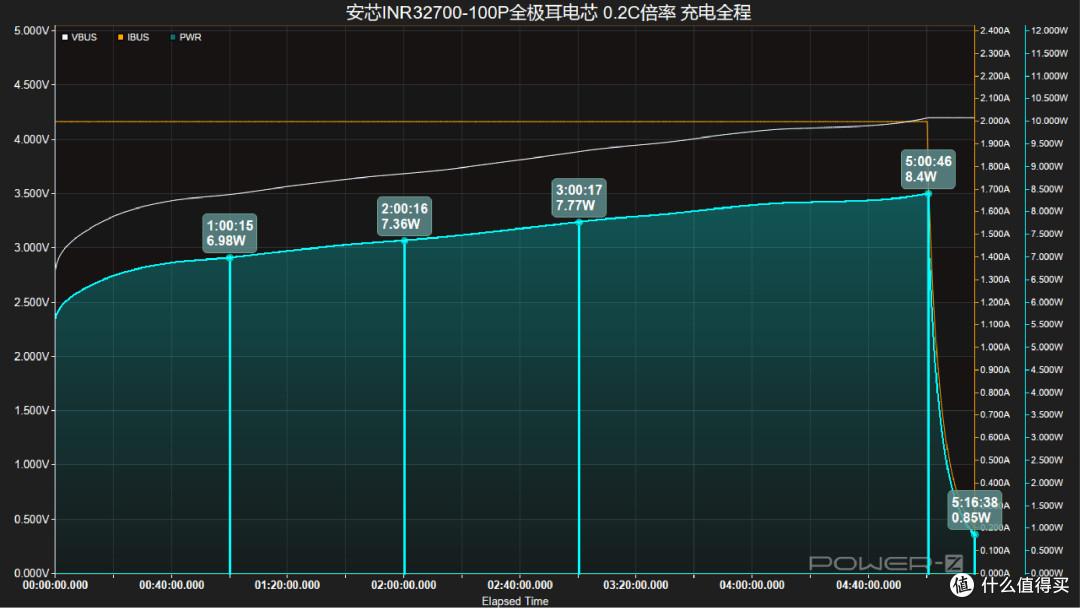Click the 1.000V voltage axis label
The image size is (1080, 608).
tap(32, 464)
